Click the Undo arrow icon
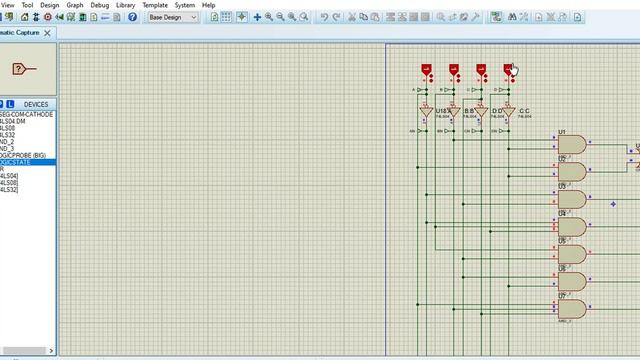Viewport: 640px width, 360px height. (x=324, y=17)
